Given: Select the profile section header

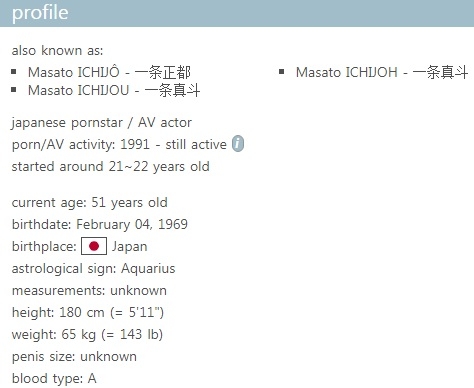Looking at the screenshot, I should point(237,13).
